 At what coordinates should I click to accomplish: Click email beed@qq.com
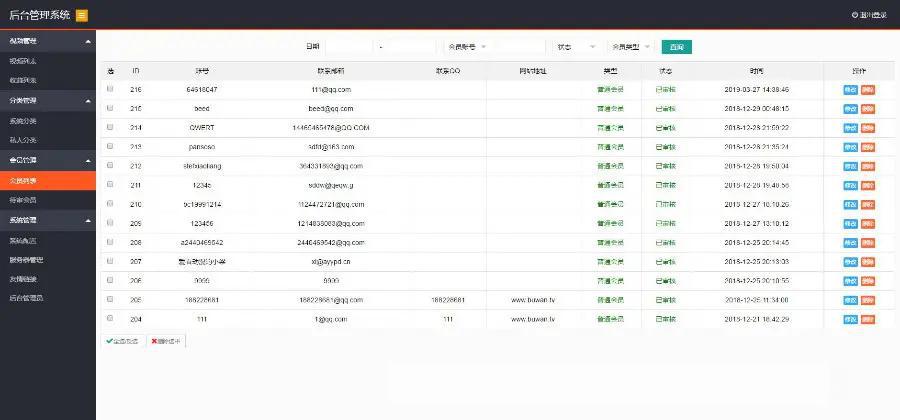(331, 108)
